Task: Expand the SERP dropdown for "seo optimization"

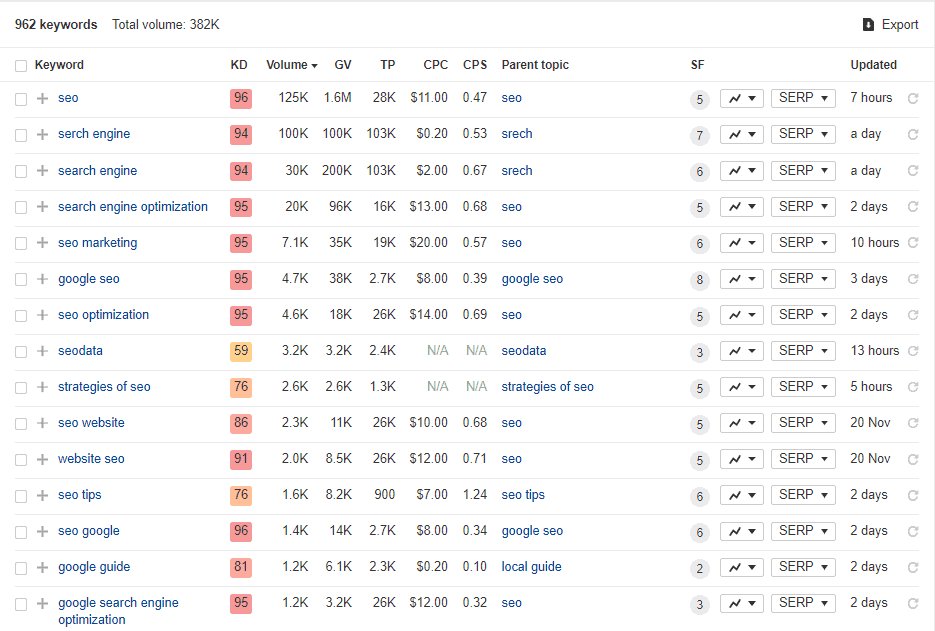Action: coord(802,314)
